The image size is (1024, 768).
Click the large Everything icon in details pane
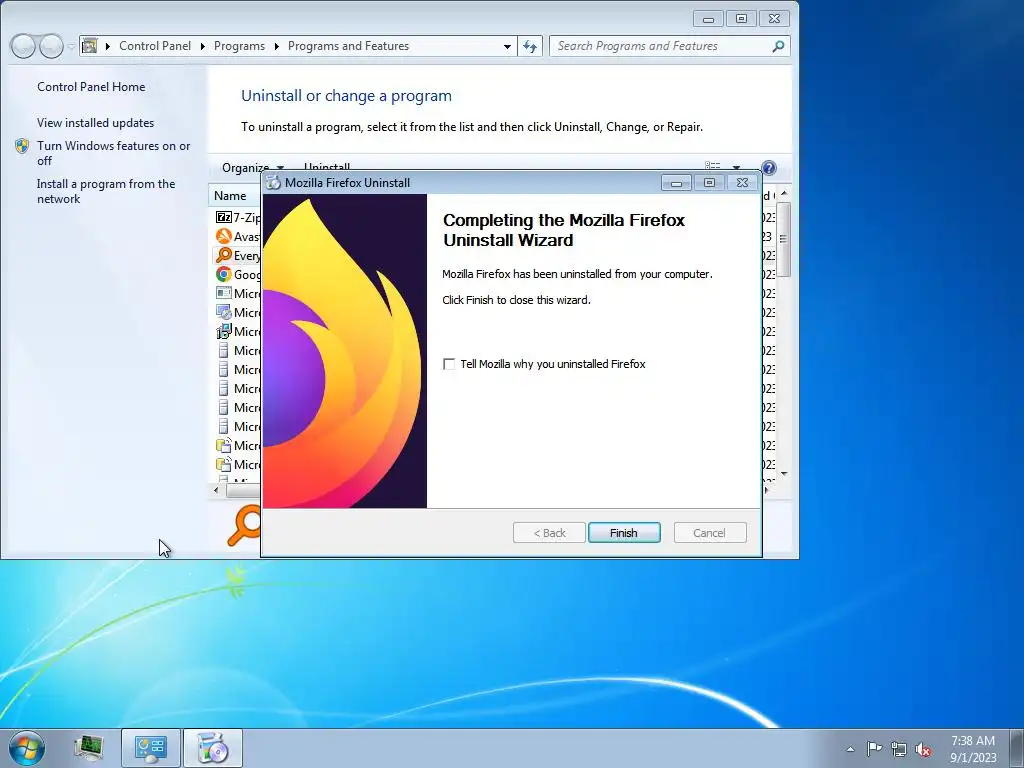point(244,526)
